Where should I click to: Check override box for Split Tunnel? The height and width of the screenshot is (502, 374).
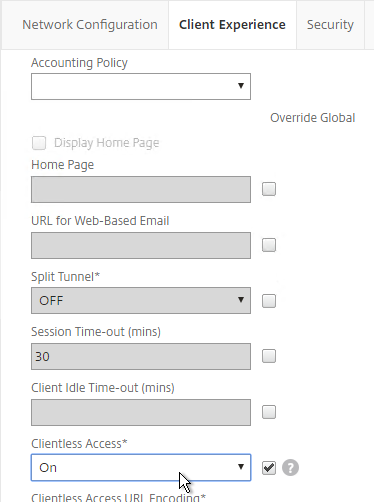[269, 301]
